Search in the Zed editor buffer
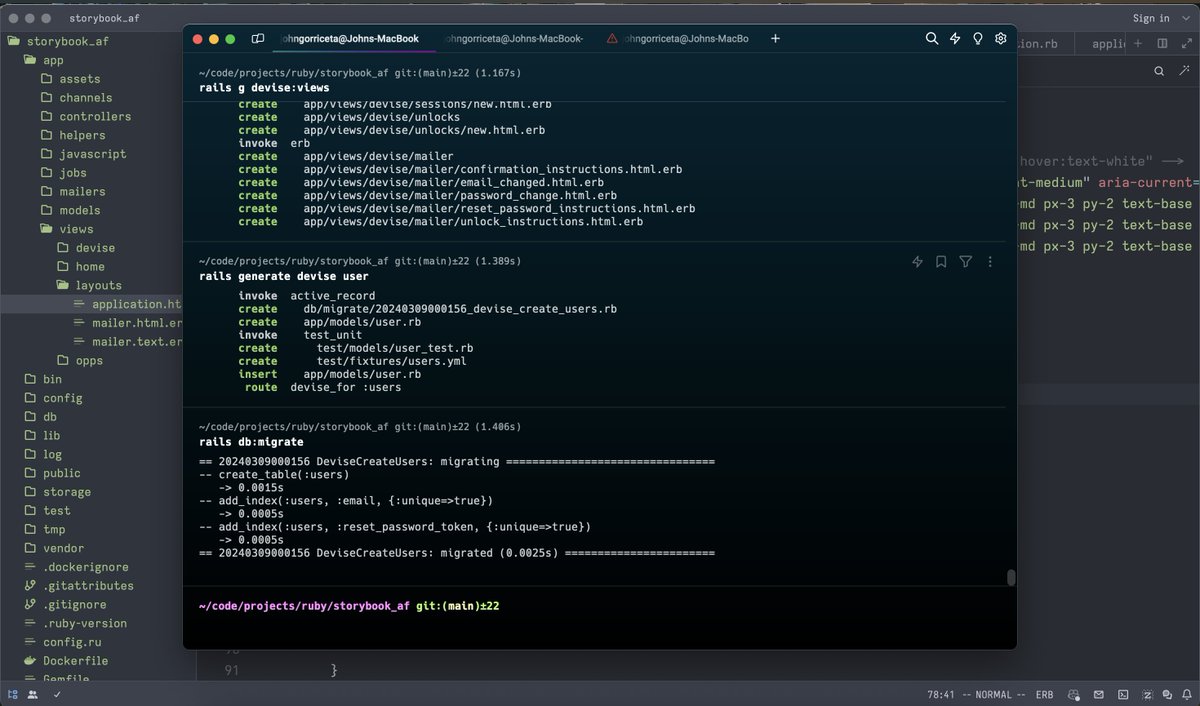This screenshot has height=706, width=1200. 1159,71
